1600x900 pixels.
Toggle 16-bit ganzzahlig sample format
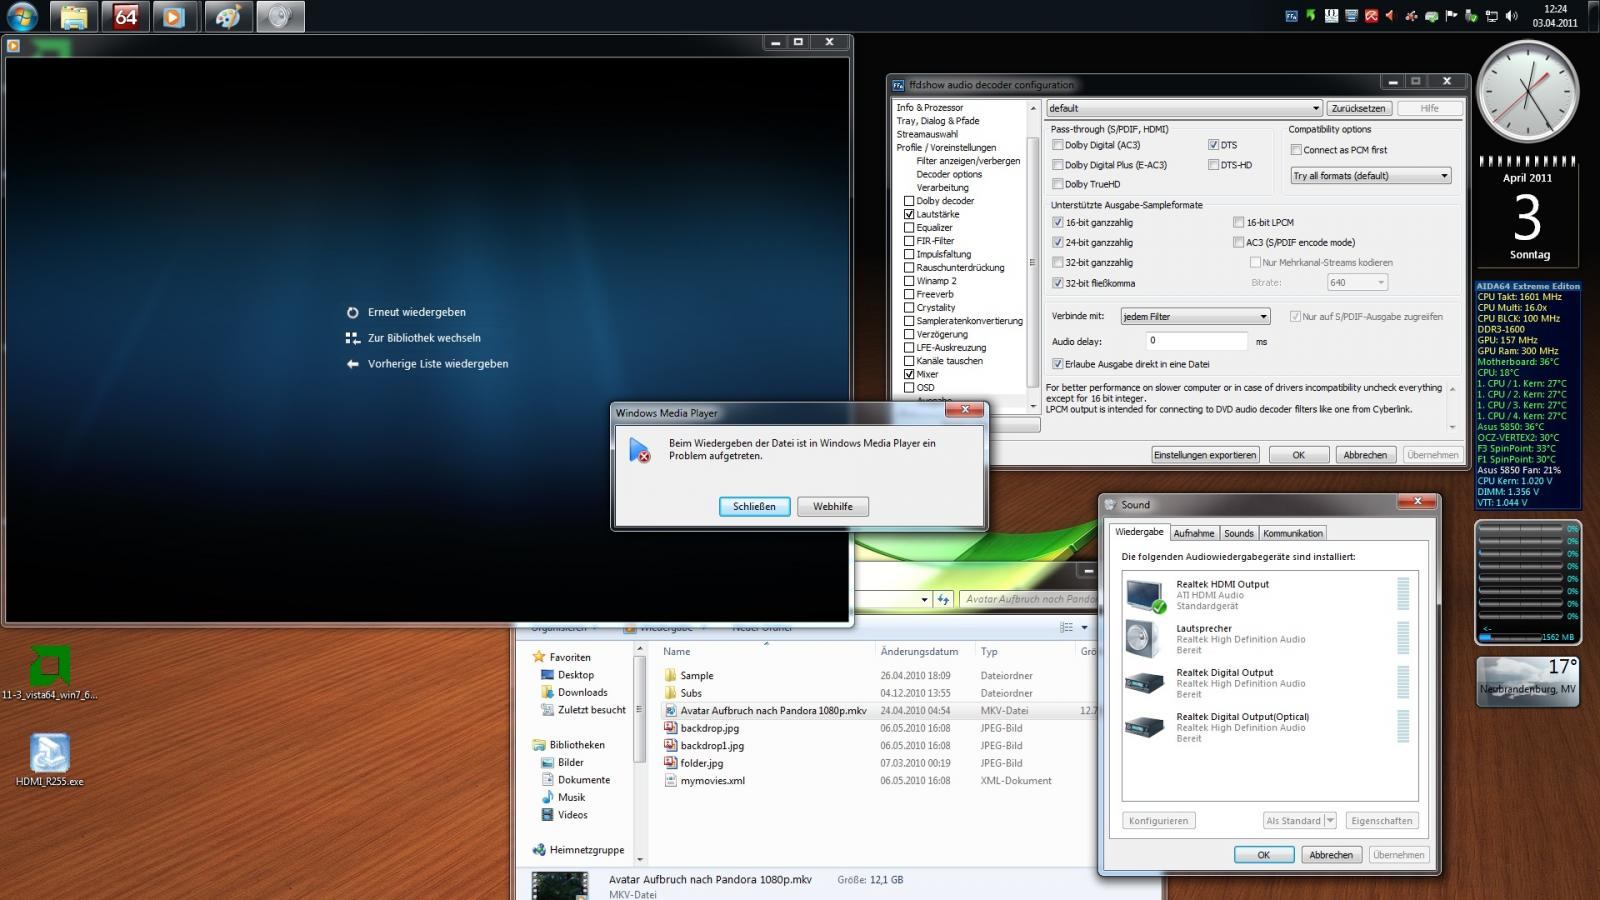tap(1057, 223)
